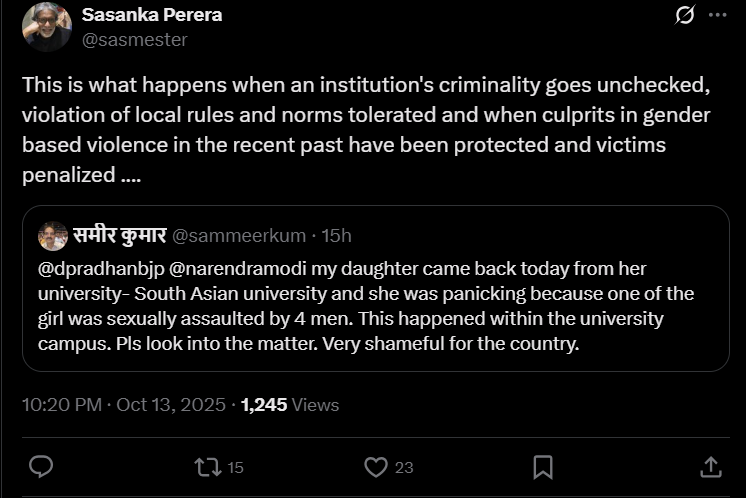Image resolution: width=746 pixels, height=498 pixels.
Task: Bookmark this post
Action: point(543,466)
